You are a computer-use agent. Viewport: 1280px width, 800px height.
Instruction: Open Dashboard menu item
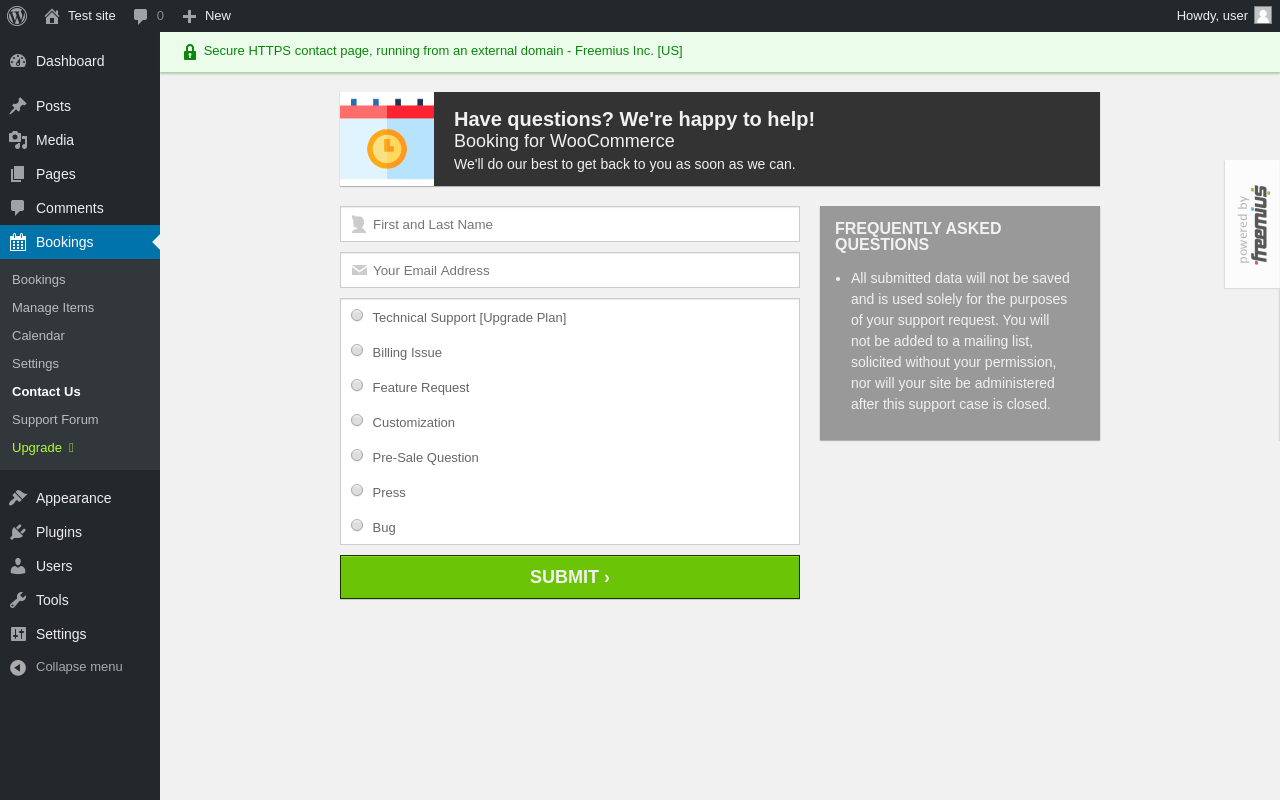coord(80,61)
